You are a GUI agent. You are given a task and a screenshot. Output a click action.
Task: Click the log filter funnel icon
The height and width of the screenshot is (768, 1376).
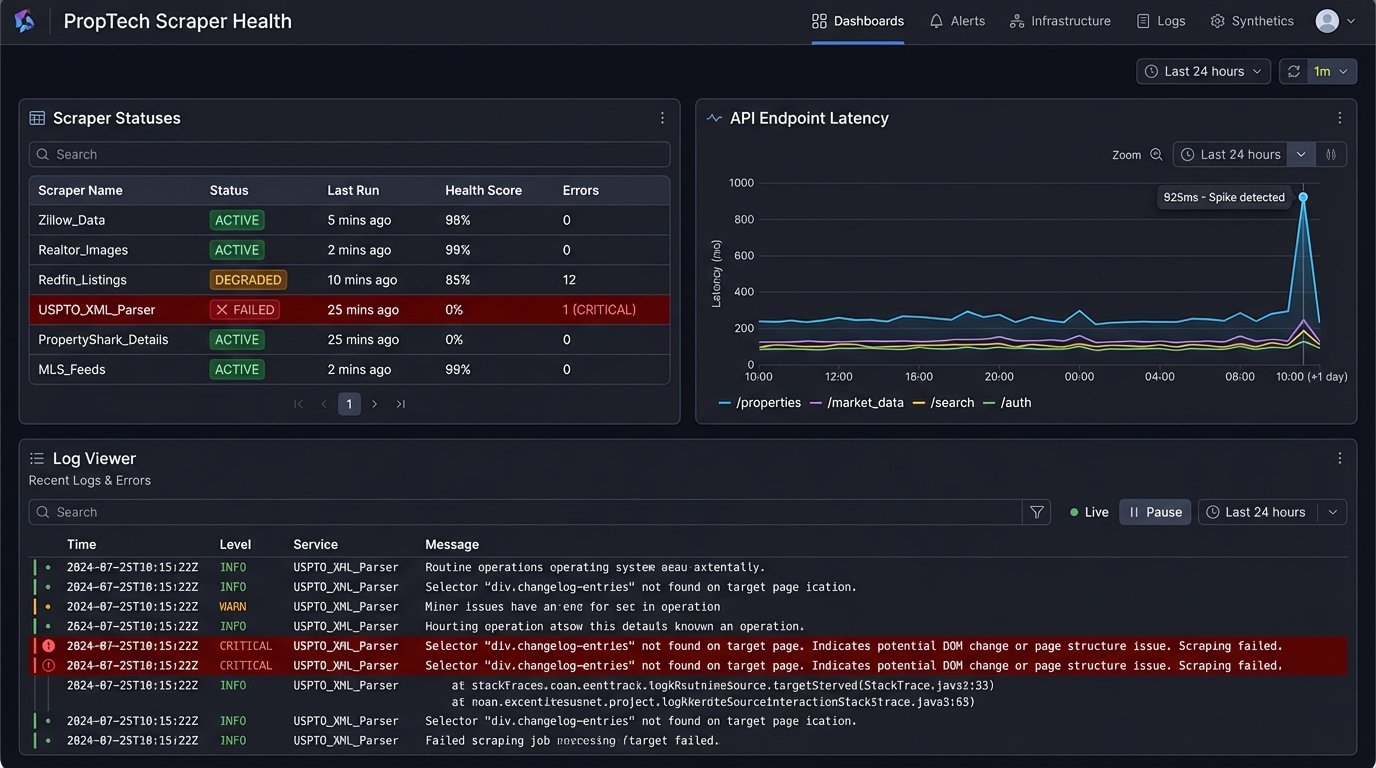(1037, 512)
